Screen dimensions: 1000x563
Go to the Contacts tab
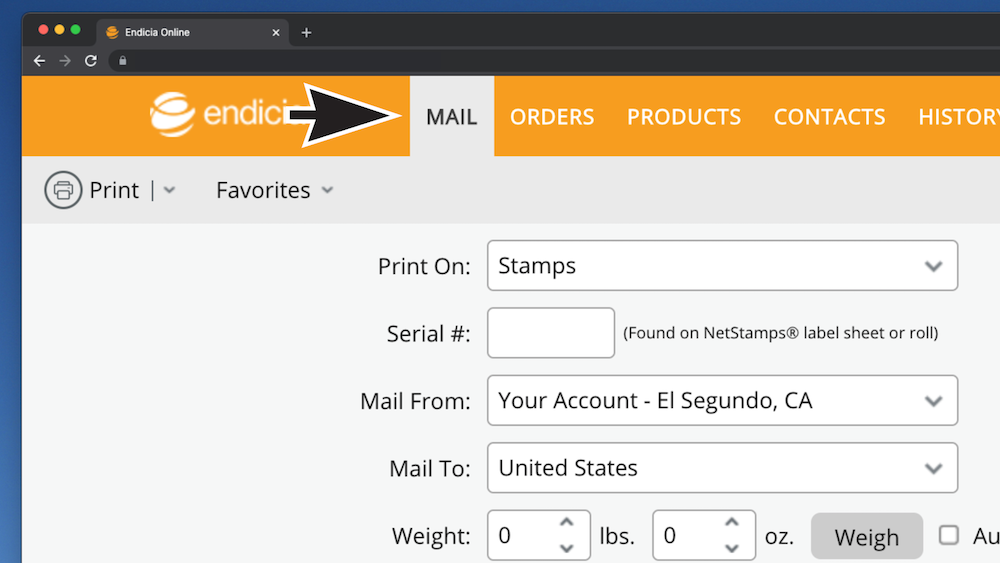pos(829,117)
